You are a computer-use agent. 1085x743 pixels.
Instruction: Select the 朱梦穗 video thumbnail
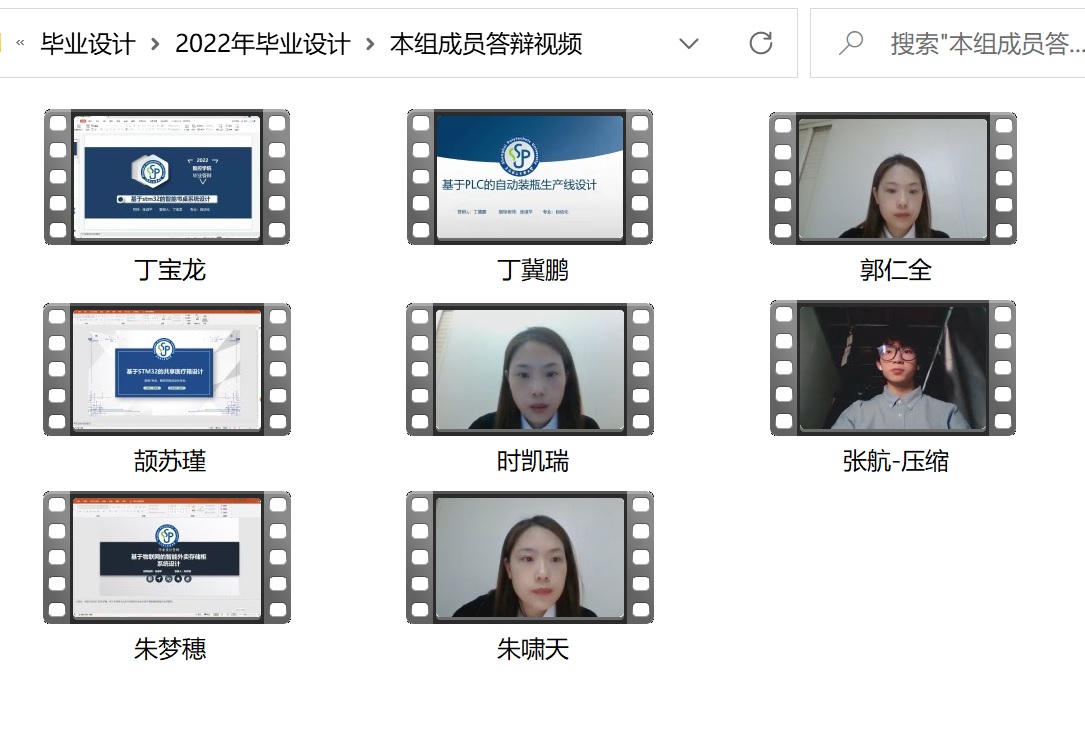pyautogui.click(x=167, y=557)
